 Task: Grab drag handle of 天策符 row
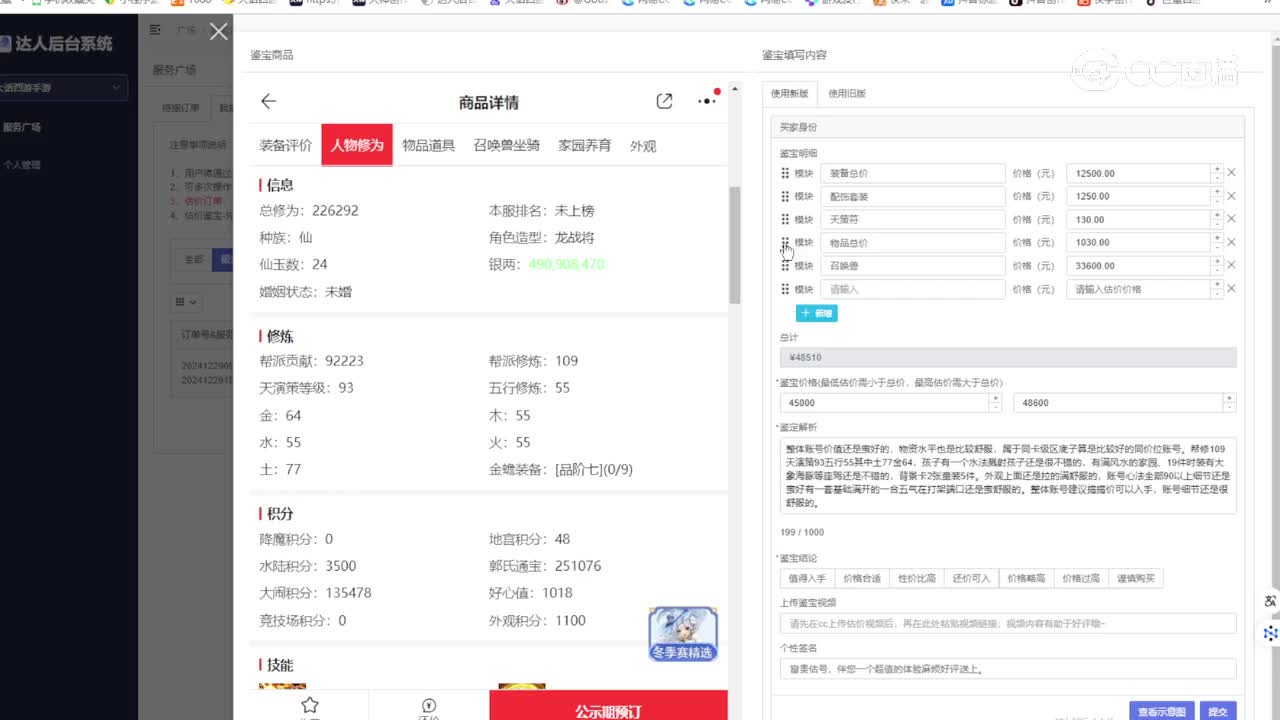coord(785,219)
